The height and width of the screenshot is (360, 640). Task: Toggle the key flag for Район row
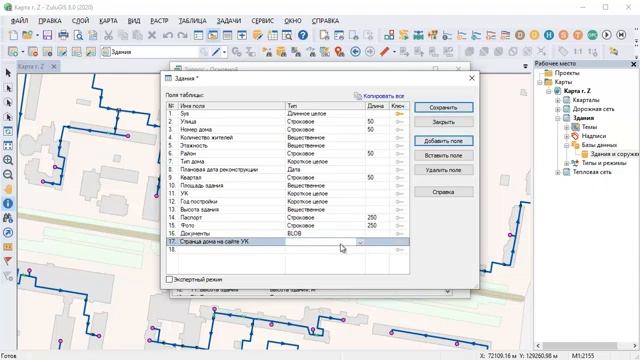(x=399, y=153)
